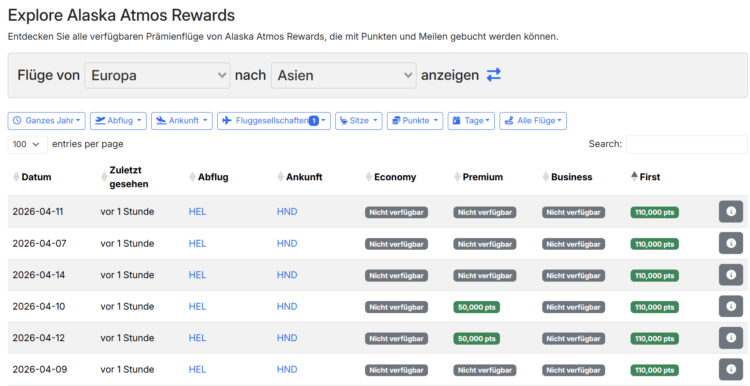This screenshot has width=750, height=386.
Task: Open the Alle Flüge filter dropdown
Action: click(533, 121)
